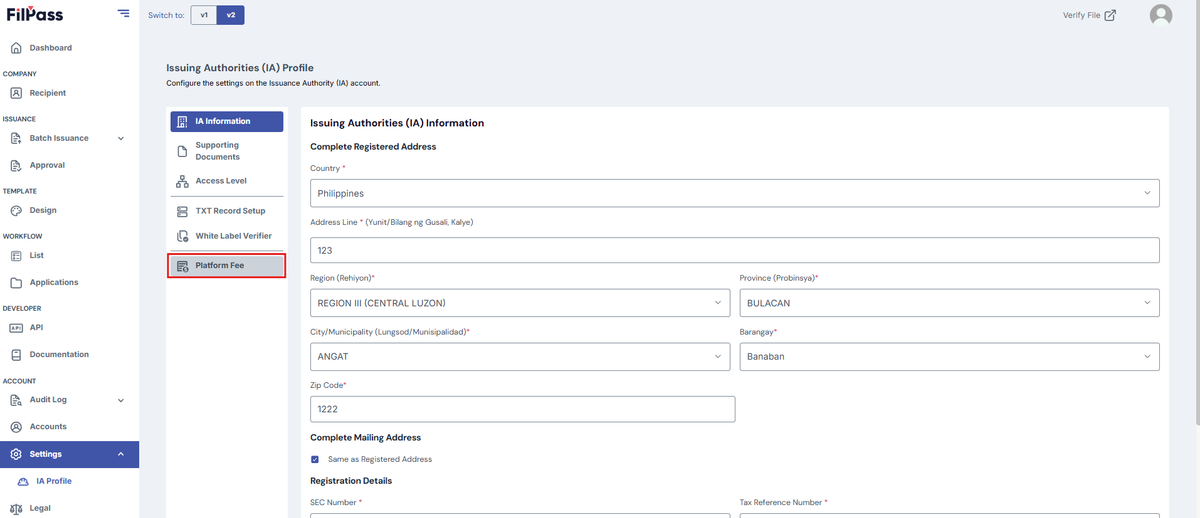Switch to v1 version
This screenshot has width=1200, height=518.
[x=204, y=15]
